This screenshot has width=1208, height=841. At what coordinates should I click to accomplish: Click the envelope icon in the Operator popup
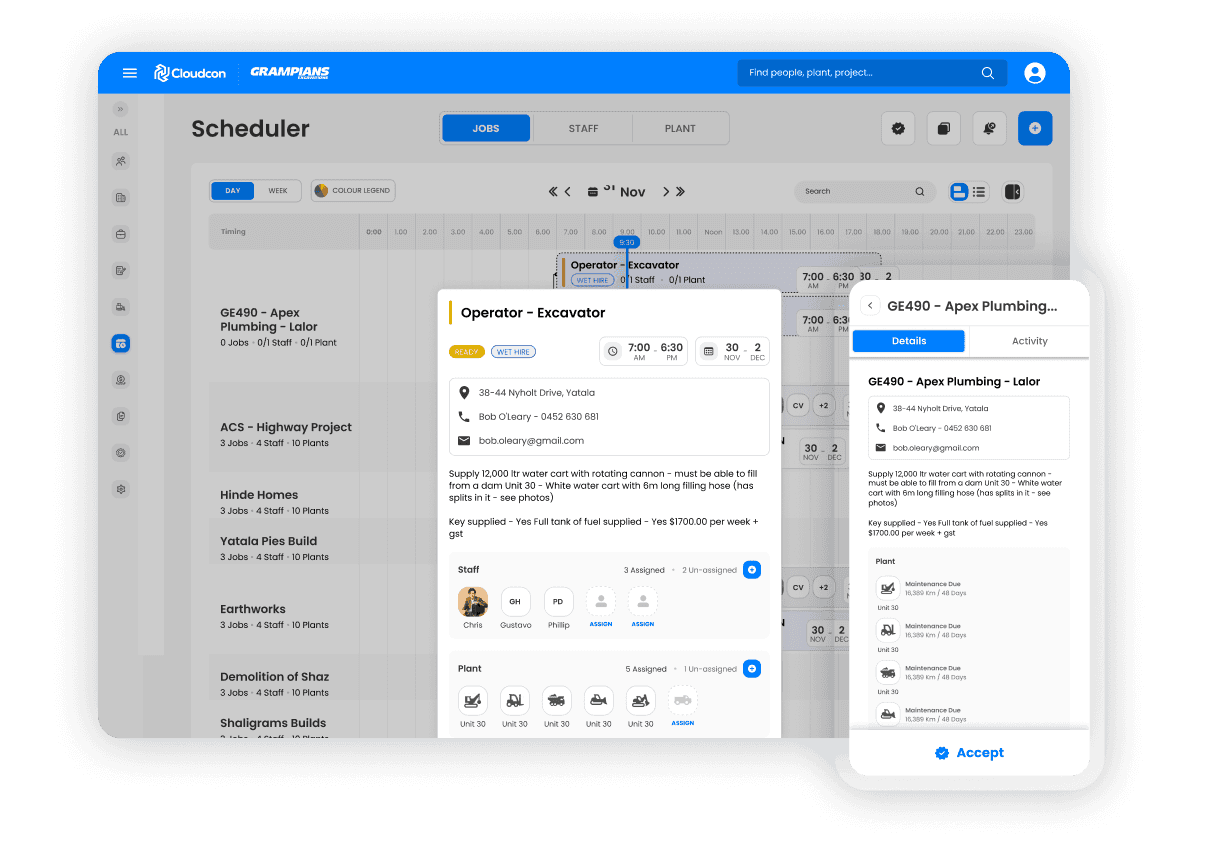click(464, 441)
